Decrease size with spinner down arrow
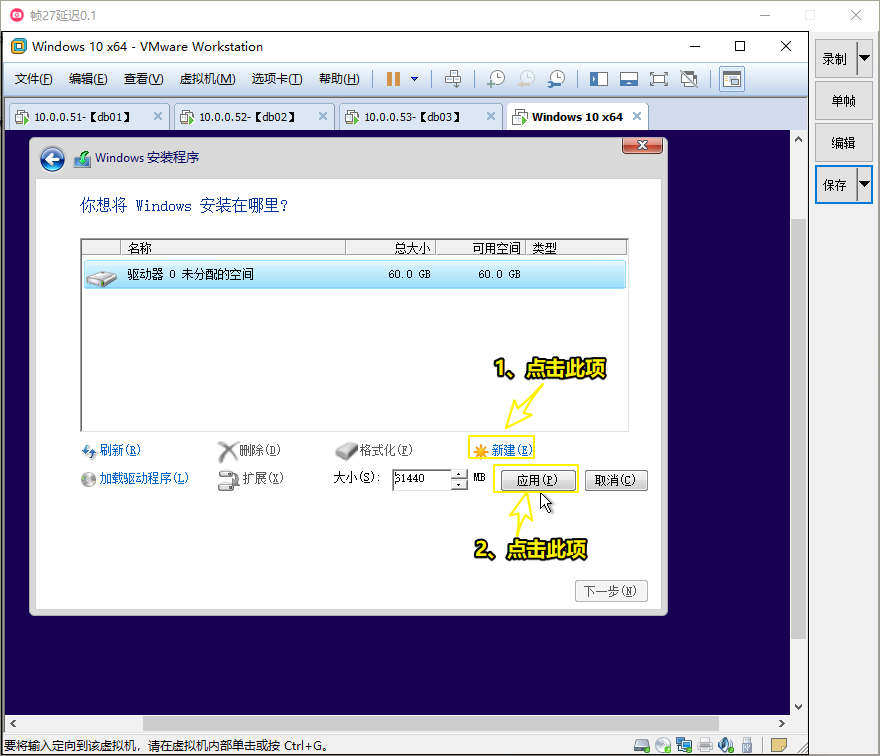Screen dimensions: 880x756 pyautogui.click(x=459, y=484)
